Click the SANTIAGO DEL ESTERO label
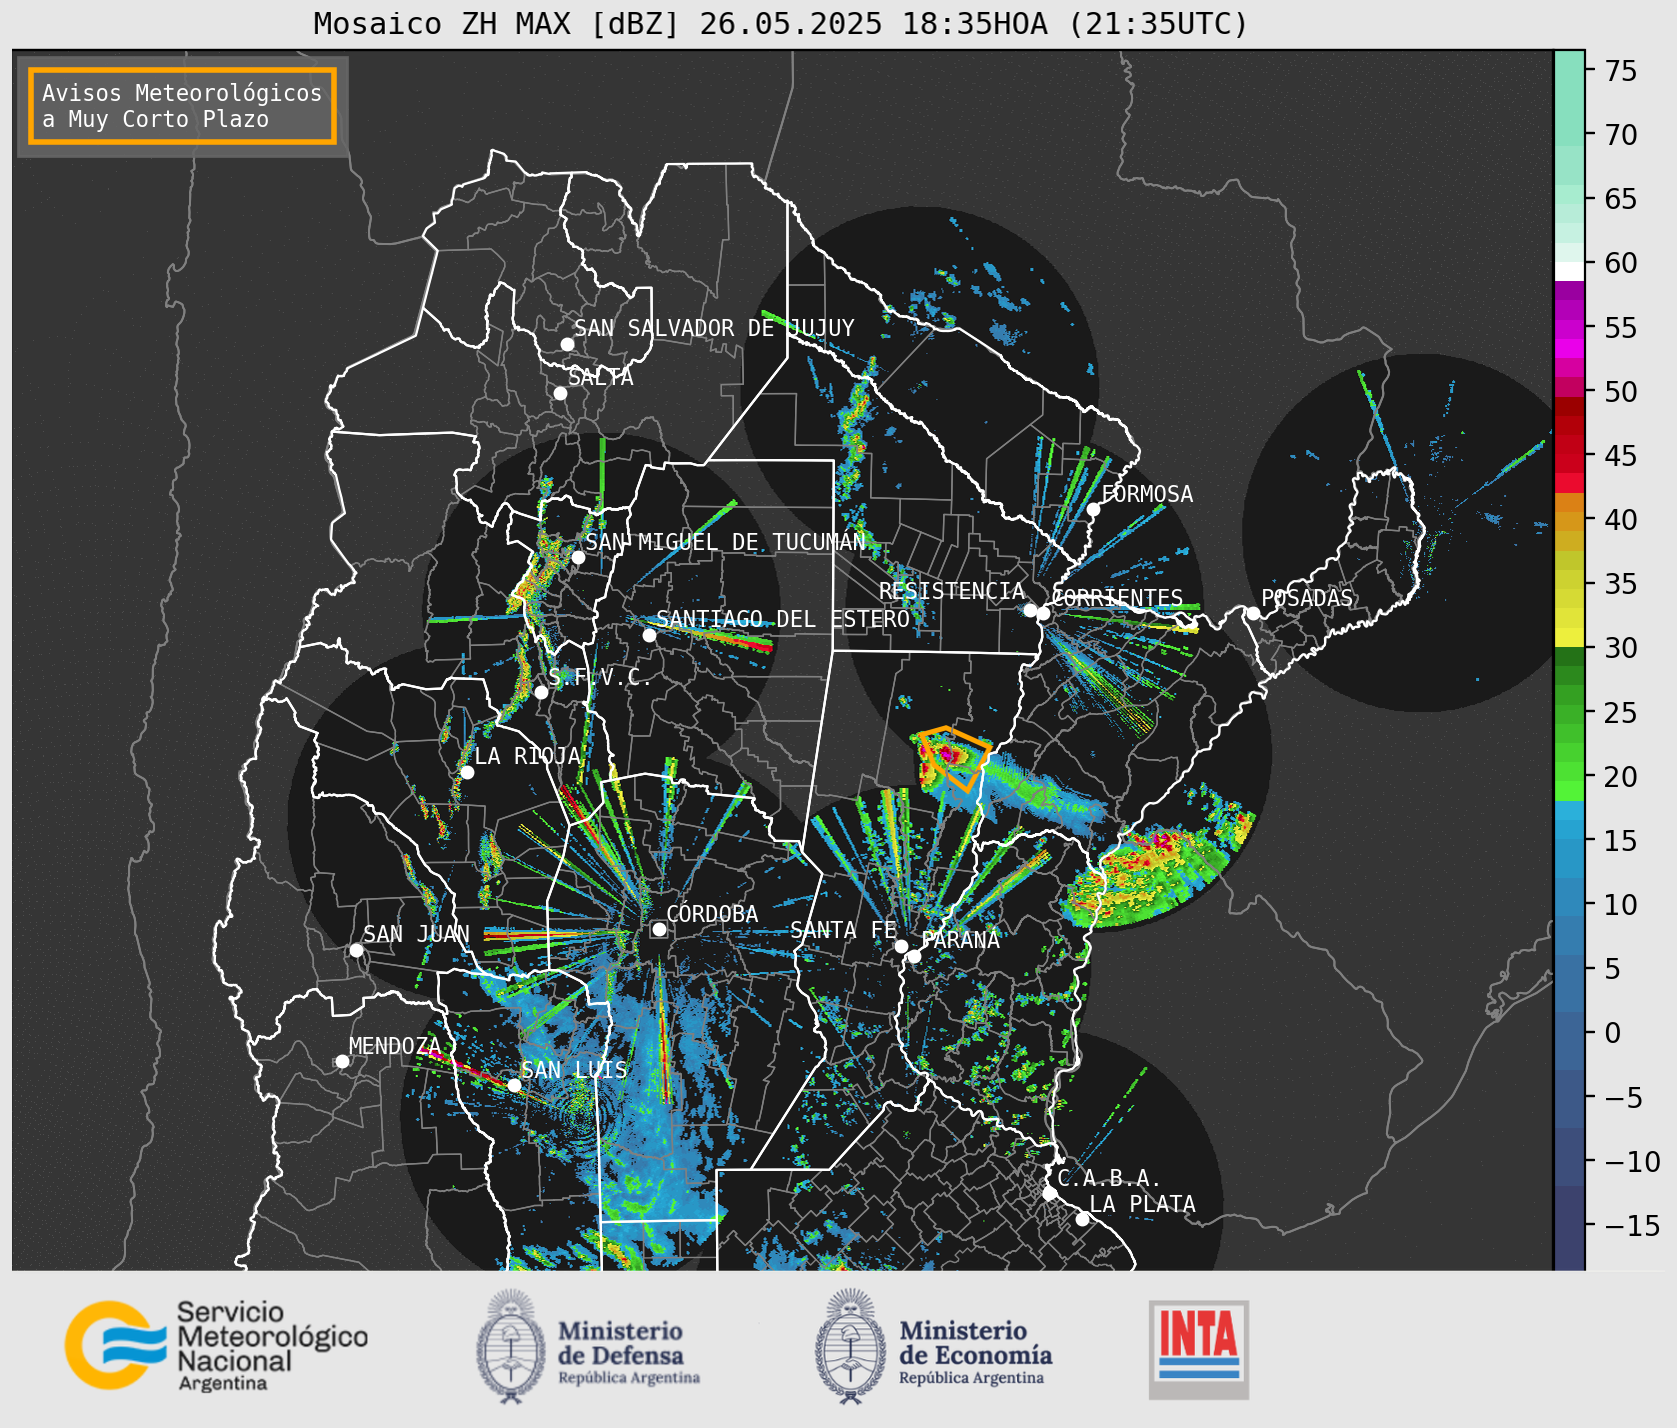The width and height of the screenshot is (1677, 1428). pos(783,619)
